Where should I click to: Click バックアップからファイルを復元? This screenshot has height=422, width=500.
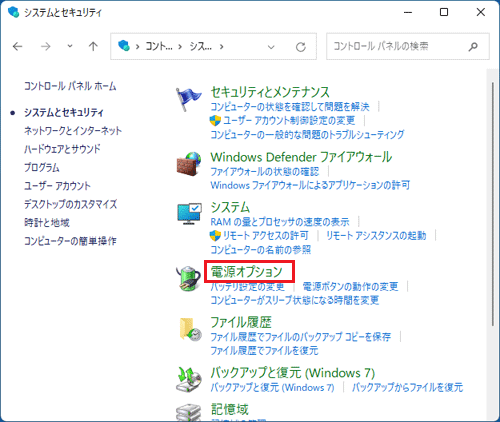[x=408, y=387]
